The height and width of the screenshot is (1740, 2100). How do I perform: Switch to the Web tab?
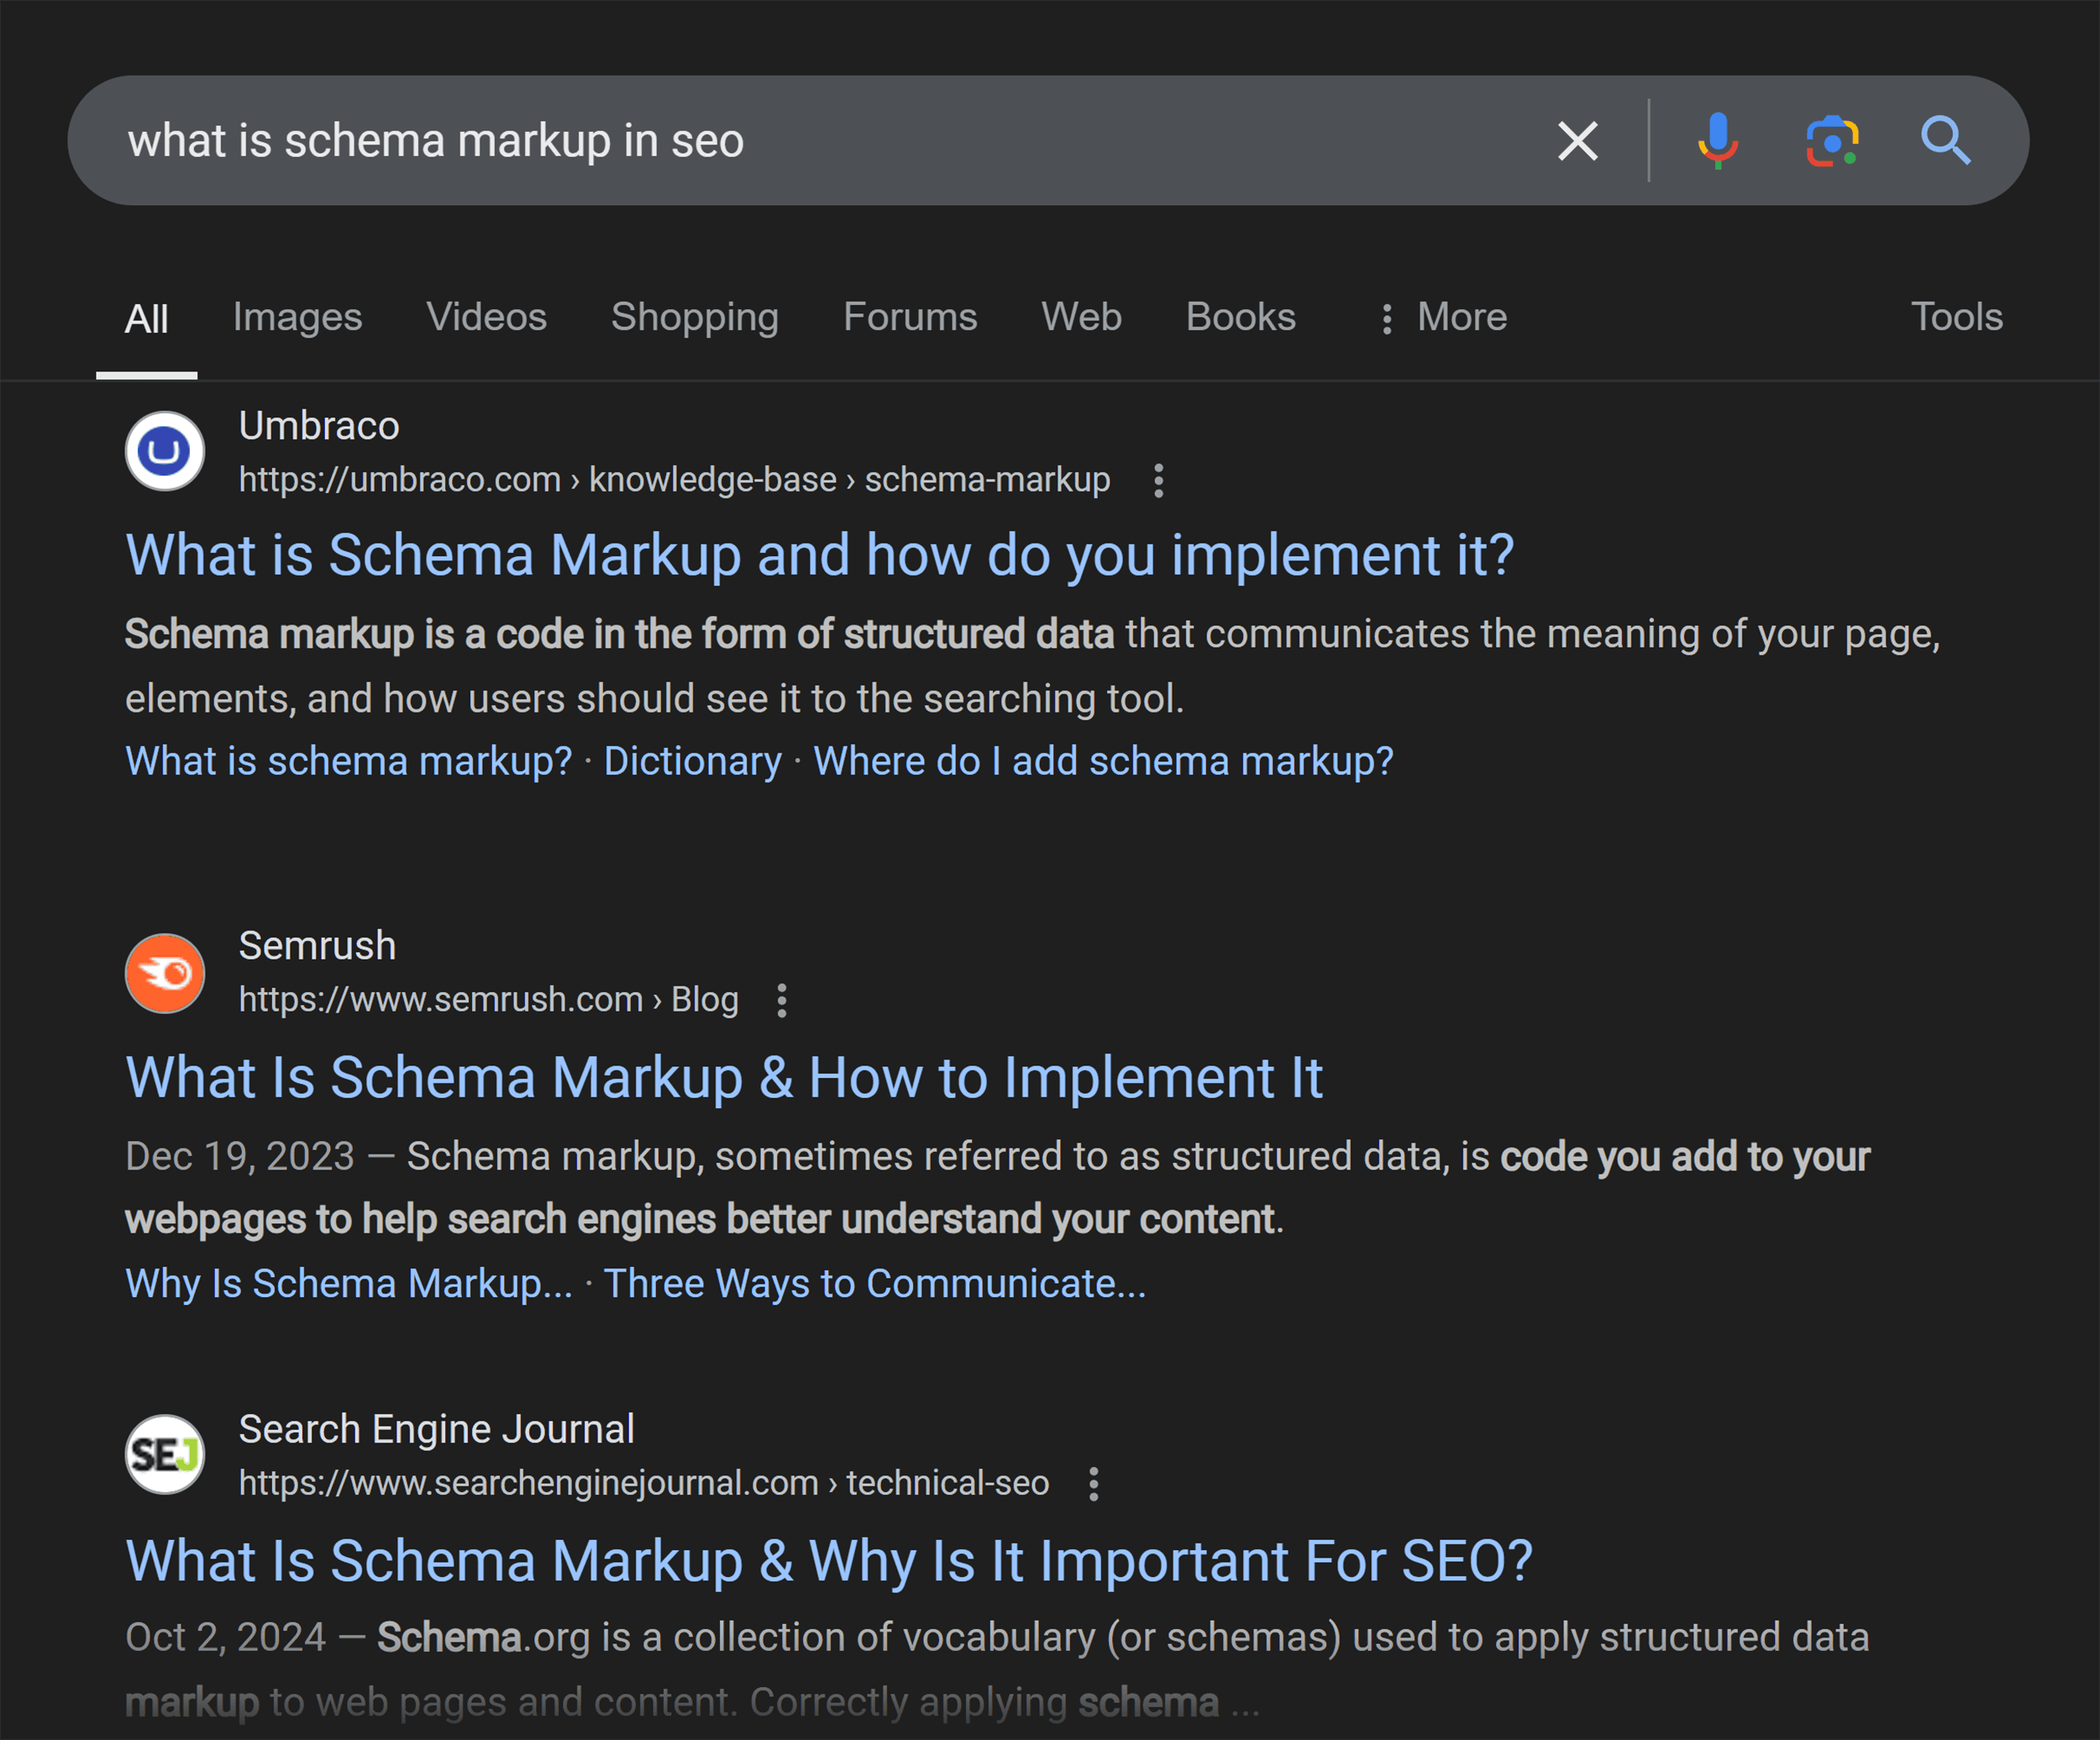(x=1081, y=317)
